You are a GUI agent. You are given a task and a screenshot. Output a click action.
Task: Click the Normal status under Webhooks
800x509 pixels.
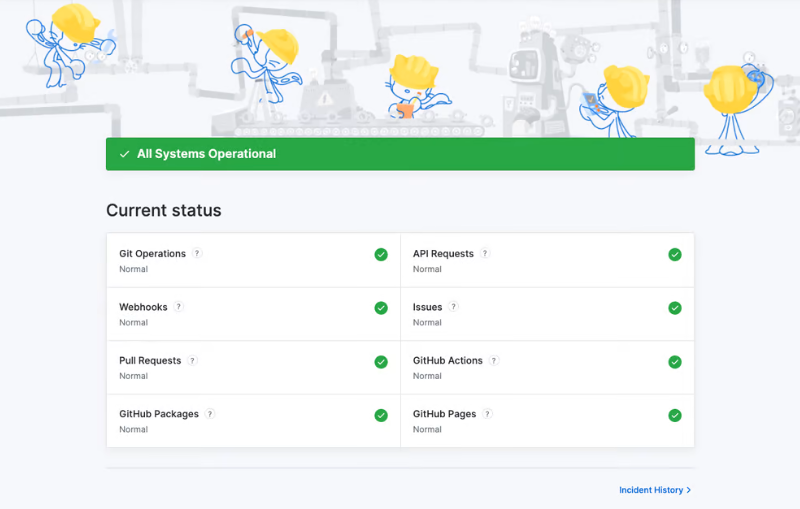click(134, 322)
